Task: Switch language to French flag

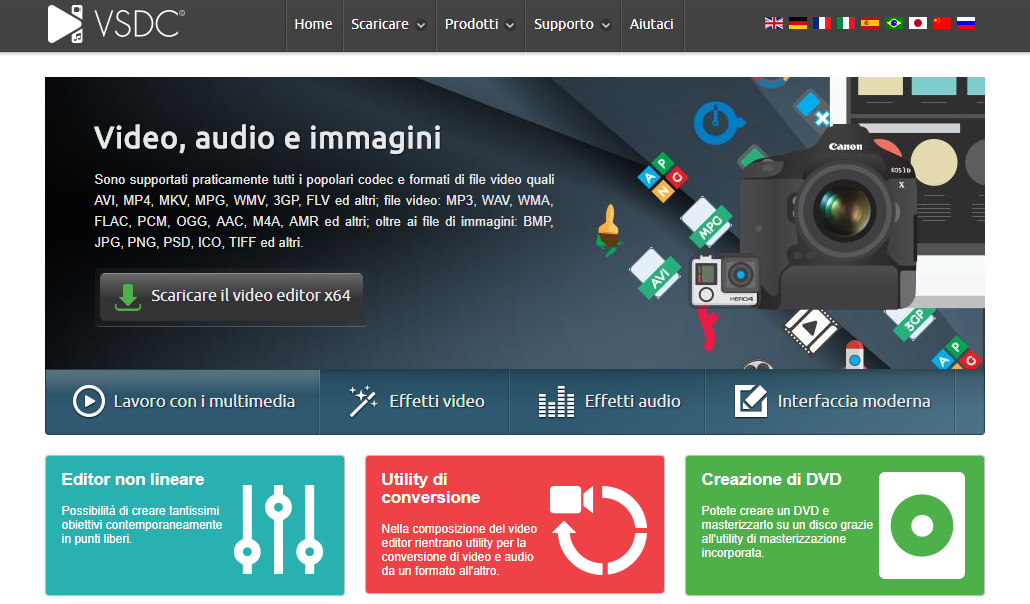Action: tap(822, 23)
